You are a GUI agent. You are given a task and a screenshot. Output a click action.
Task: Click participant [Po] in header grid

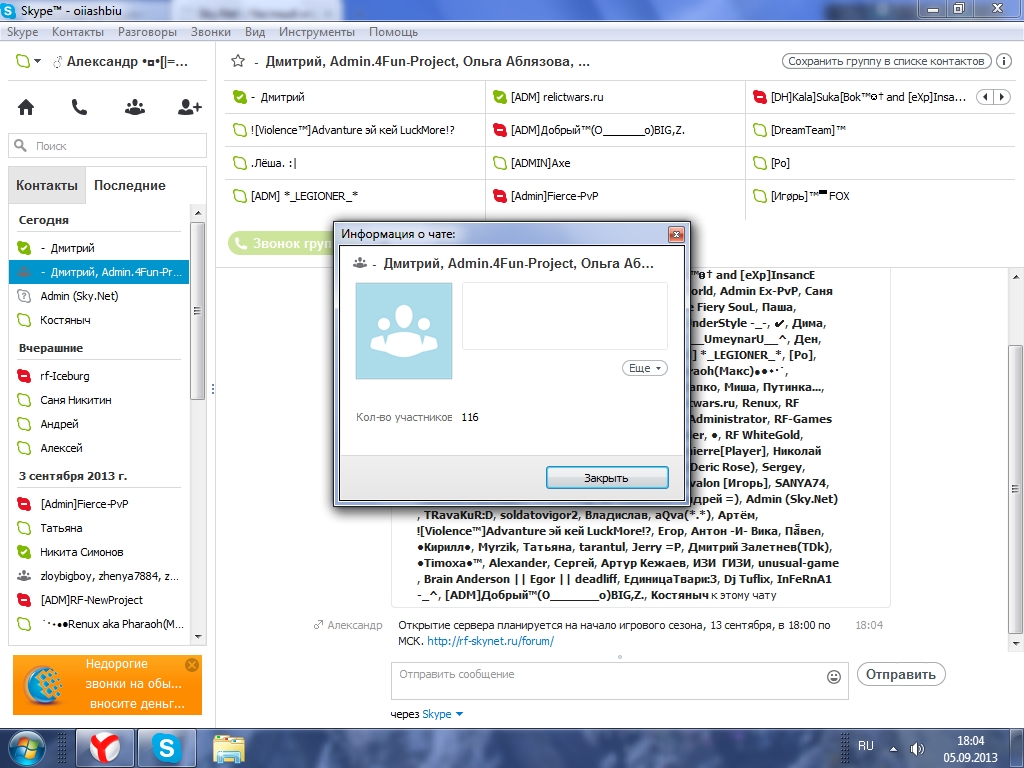(780, 163)
